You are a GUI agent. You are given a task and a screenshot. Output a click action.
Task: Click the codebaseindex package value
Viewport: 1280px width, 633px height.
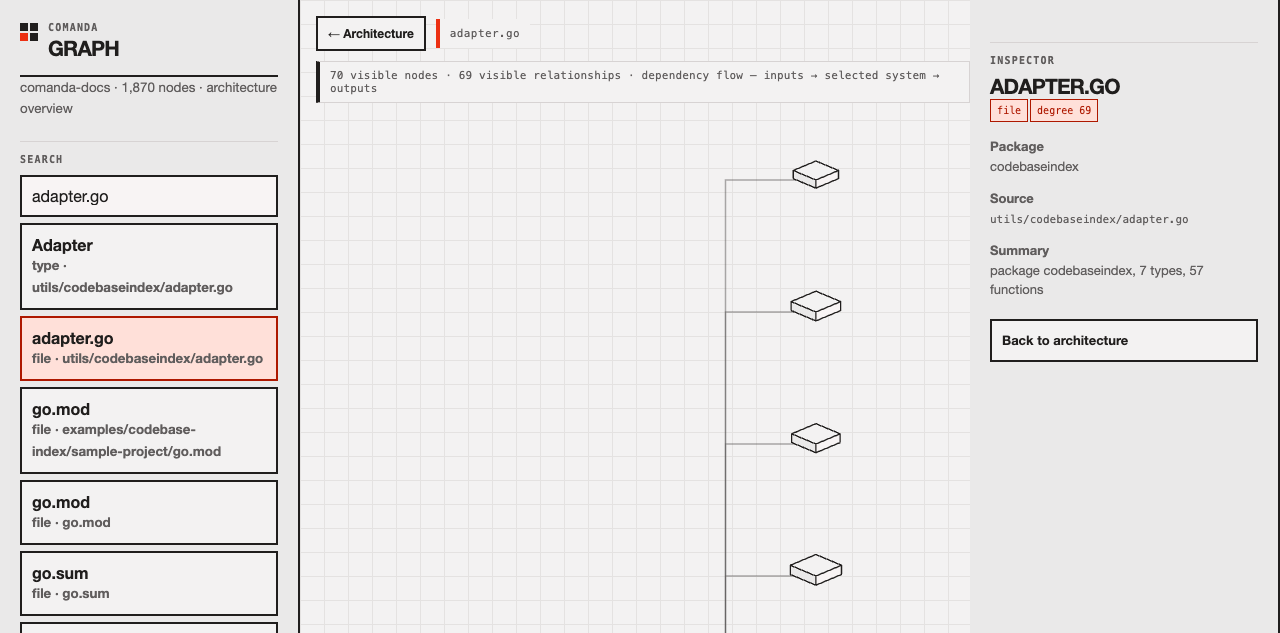1034,167
